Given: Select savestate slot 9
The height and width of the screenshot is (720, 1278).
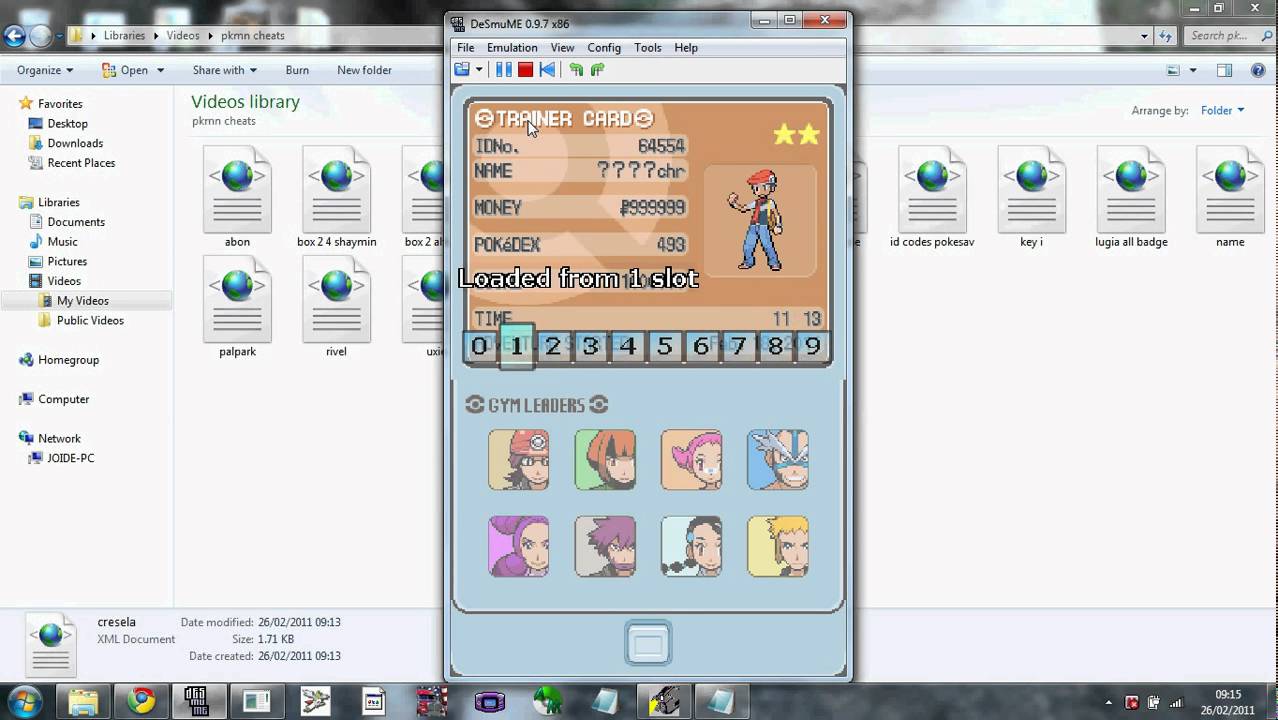Looking at the screenshot, I should tap(812, 346).
